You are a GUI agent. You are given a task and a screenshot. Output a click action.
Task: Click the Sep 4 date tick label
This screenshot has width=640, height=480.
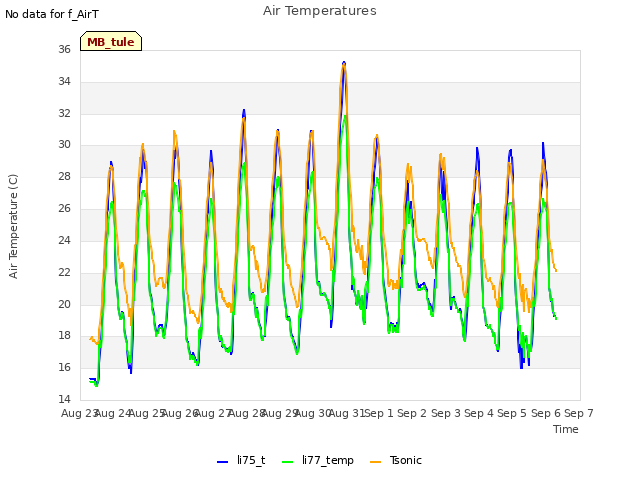tap(479, 413)
